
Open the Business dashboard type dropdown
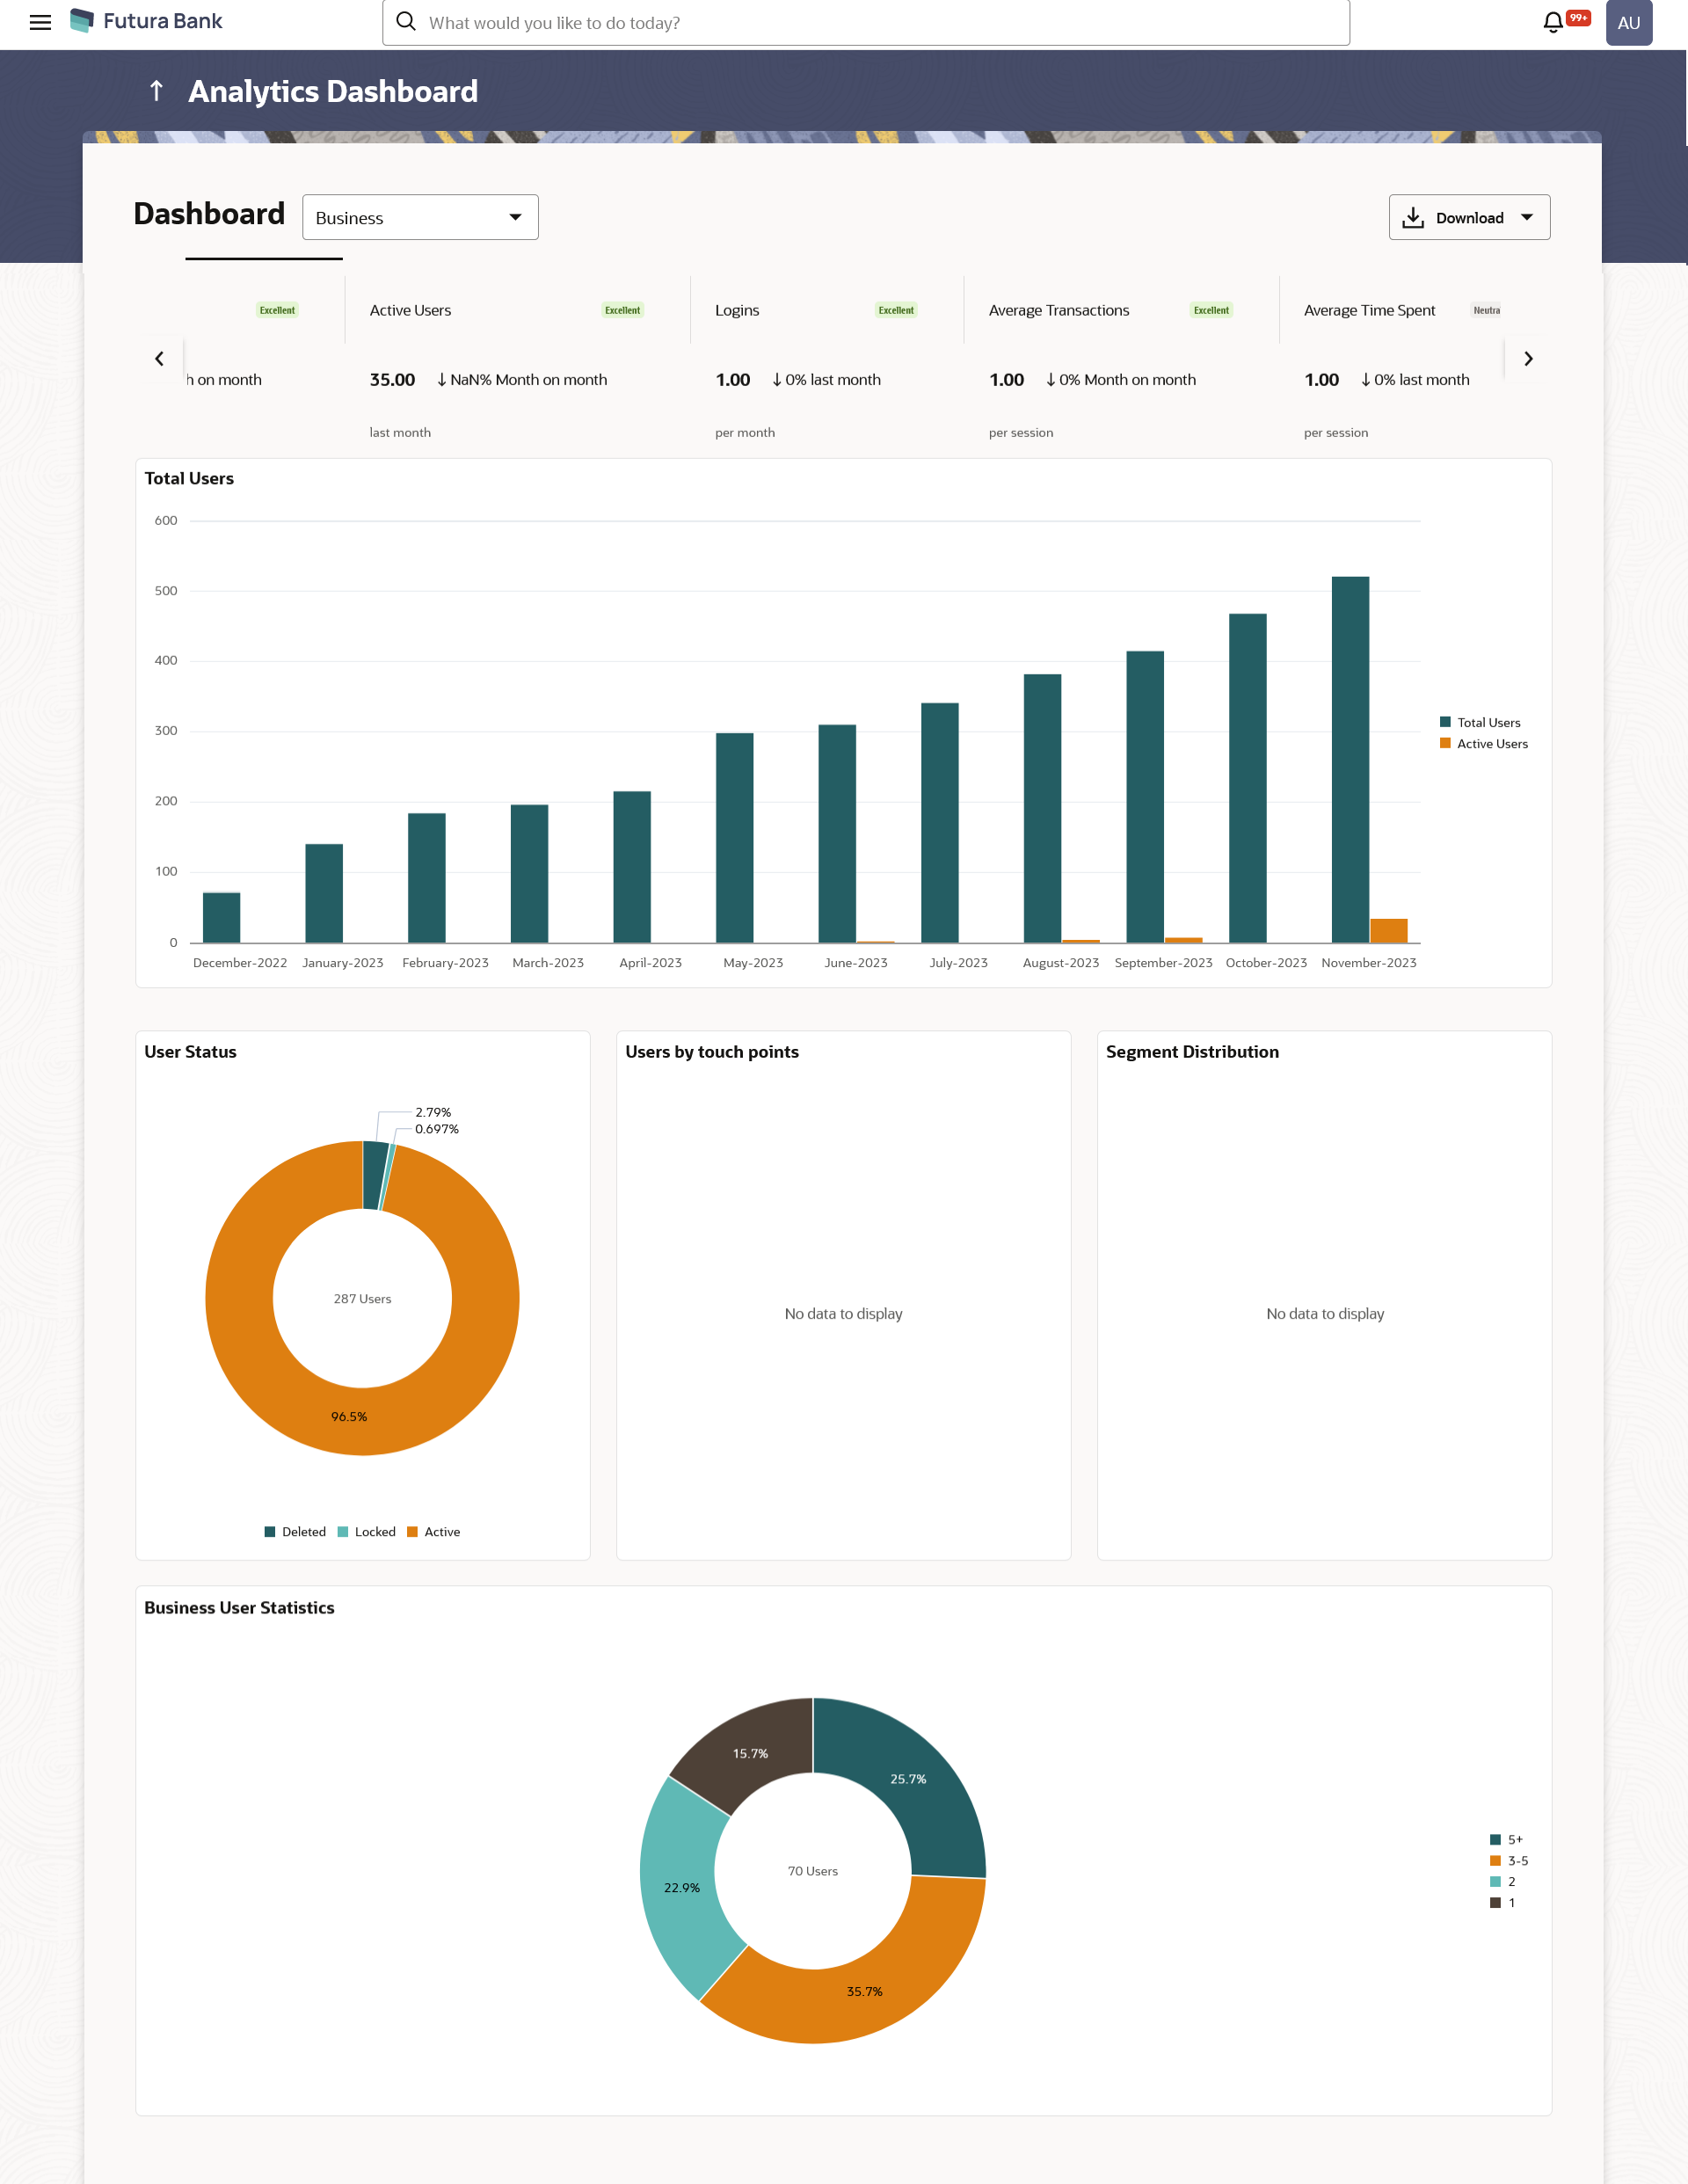(420, 217)
